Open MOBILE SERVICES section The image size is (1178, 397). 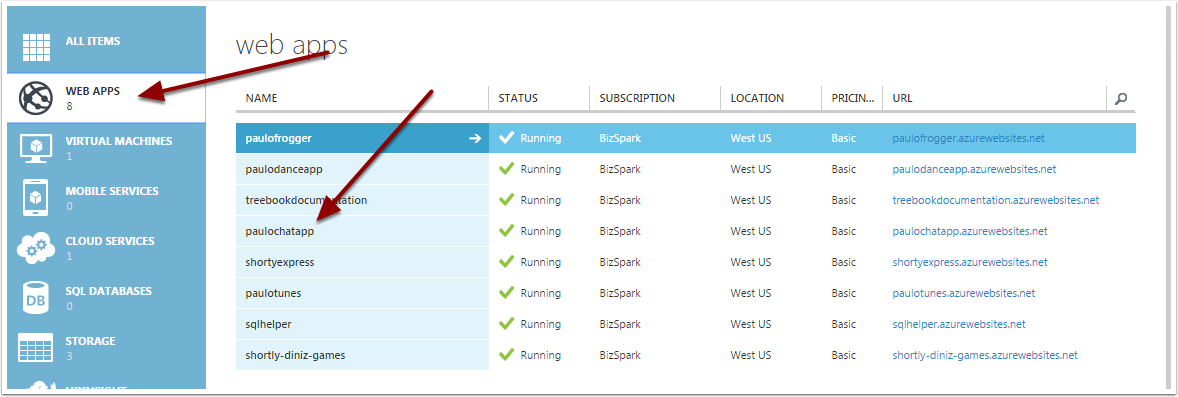[x=112, y=191]
